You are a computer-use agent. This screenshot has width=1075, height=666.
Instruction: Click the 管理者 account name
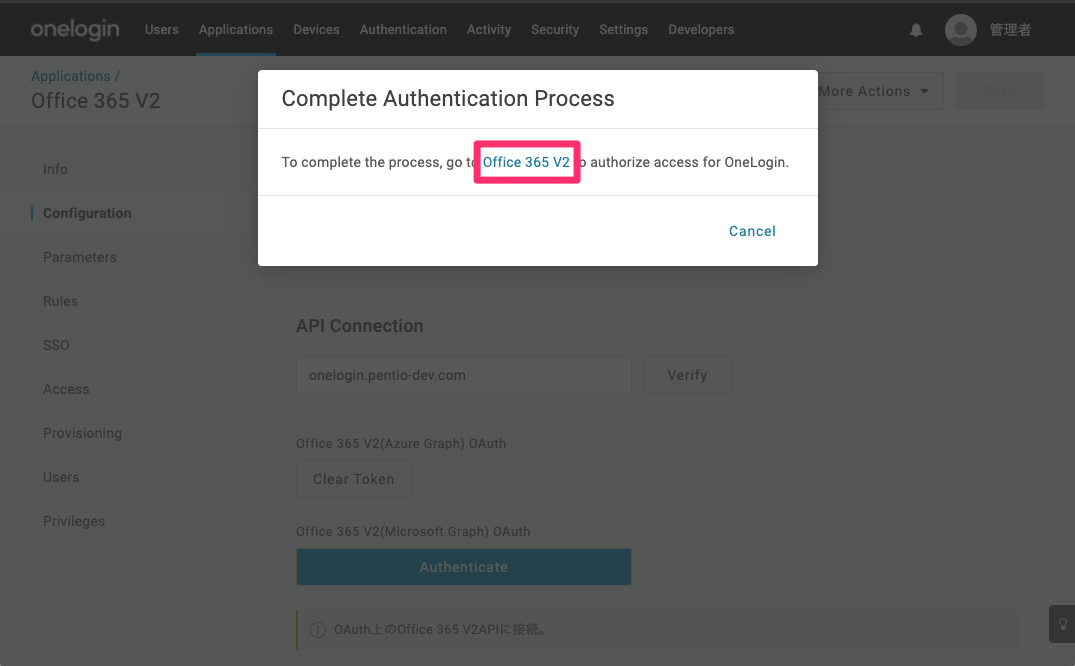(x=1010, y=29)
